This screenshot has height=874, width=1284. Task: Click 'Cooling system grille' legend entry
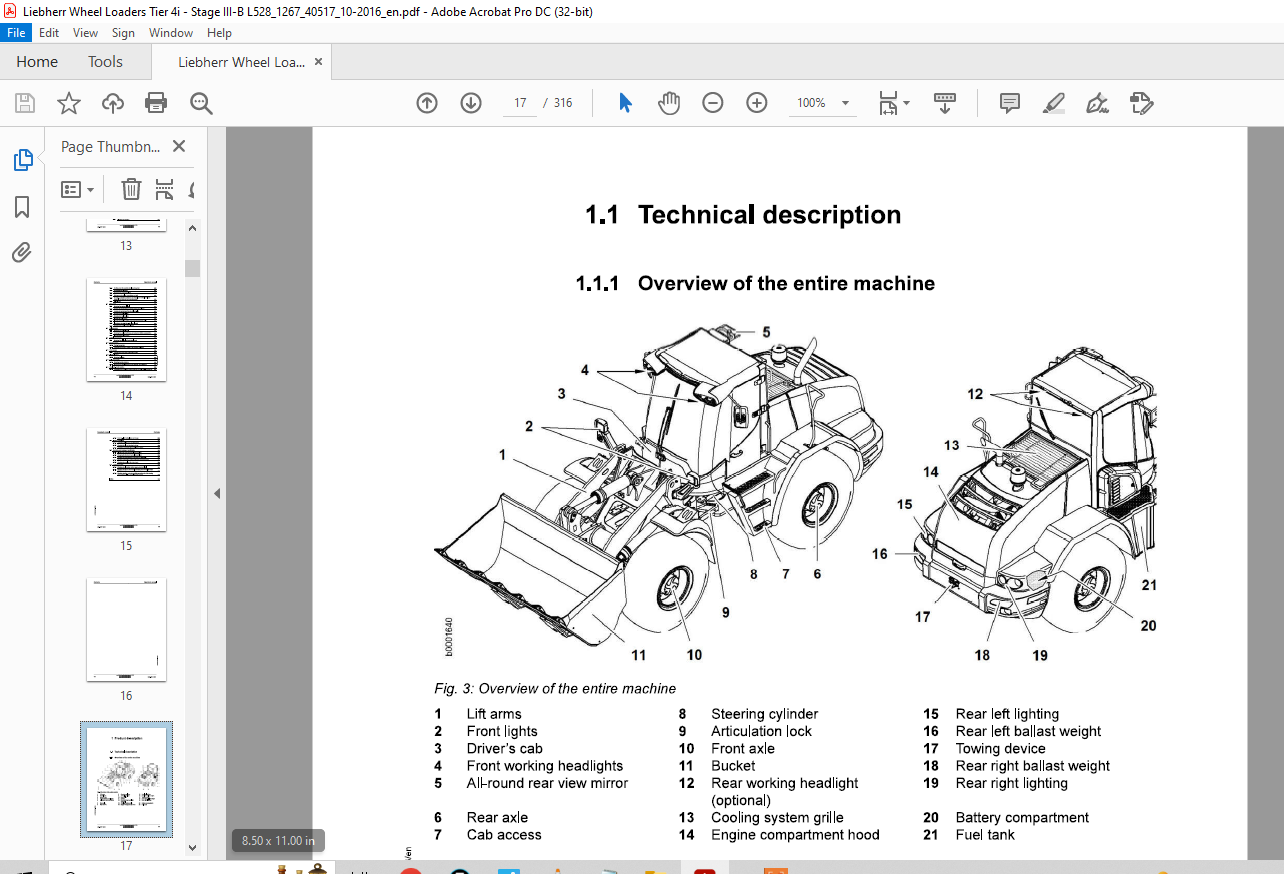pos(777,818)
